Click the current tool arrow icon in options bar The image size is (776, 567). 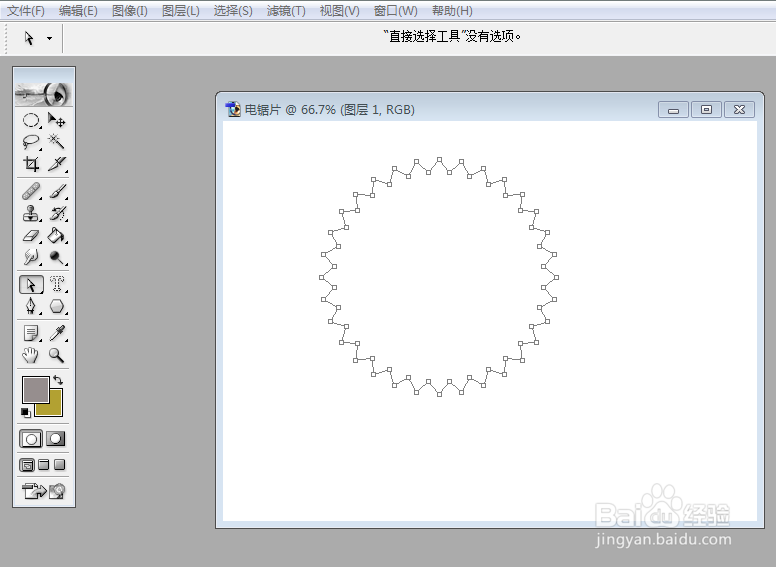click(x=29, y=38)
